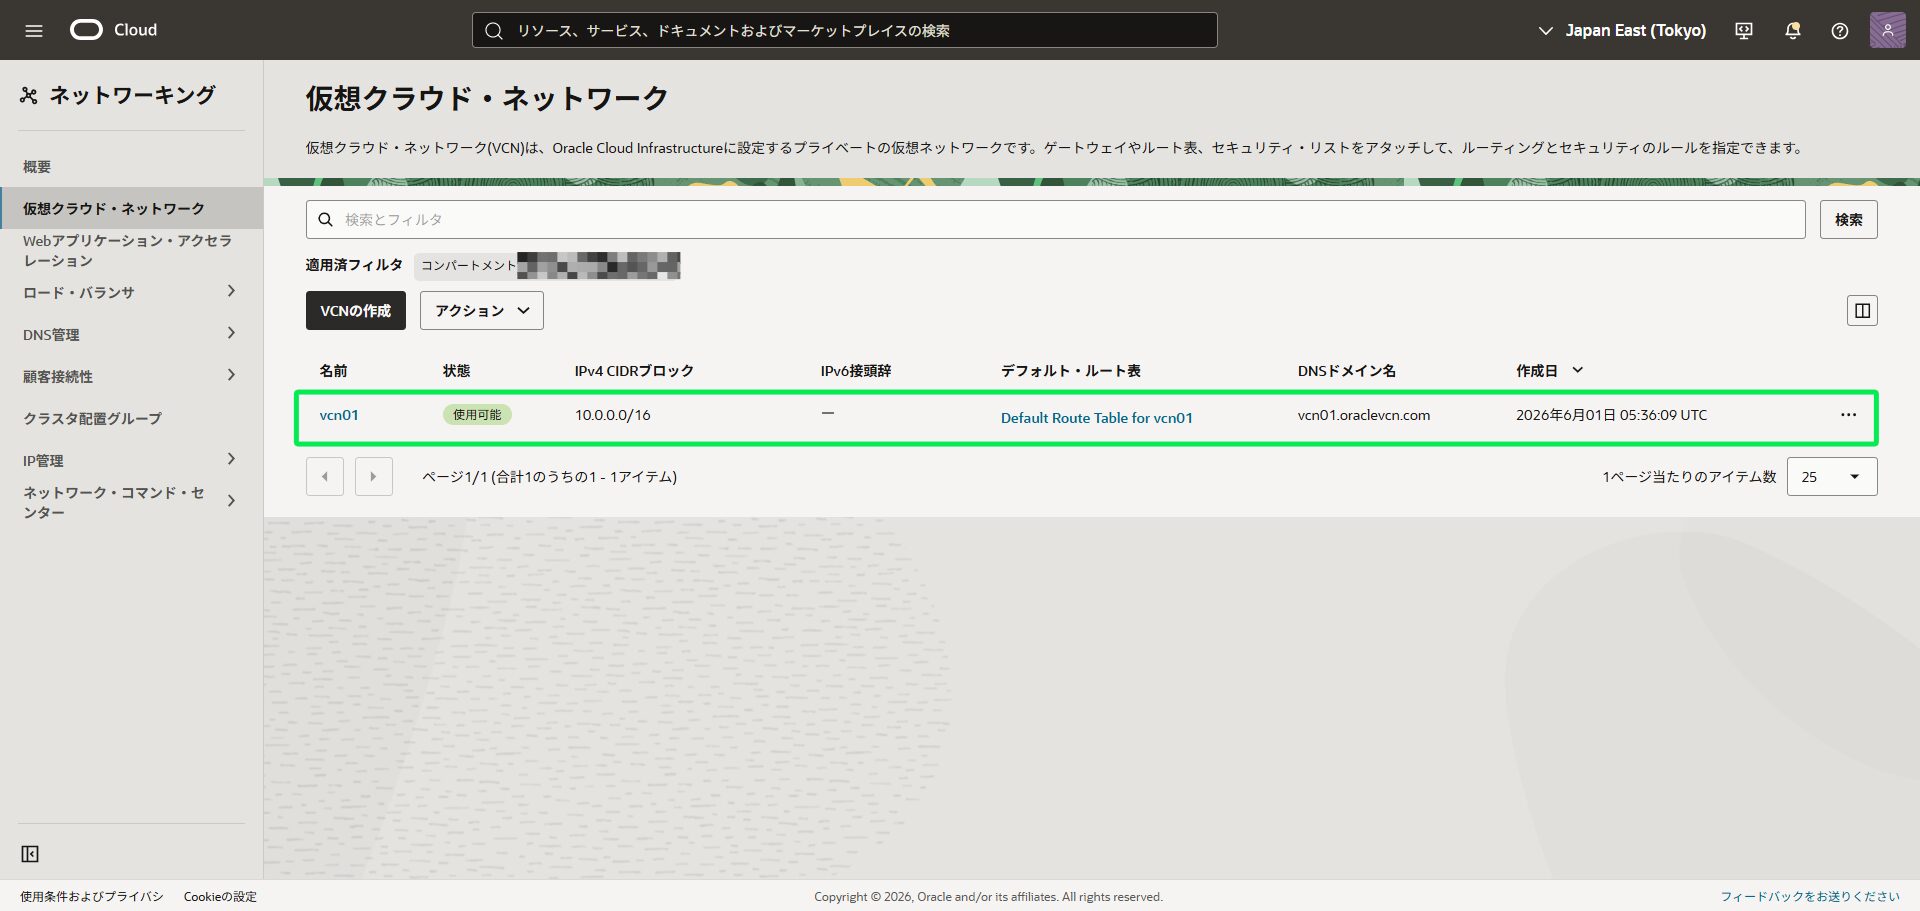
Task: Click the IPv4 CIDRブロック column header
Action: pyautogui.click(x=634, y=371)
